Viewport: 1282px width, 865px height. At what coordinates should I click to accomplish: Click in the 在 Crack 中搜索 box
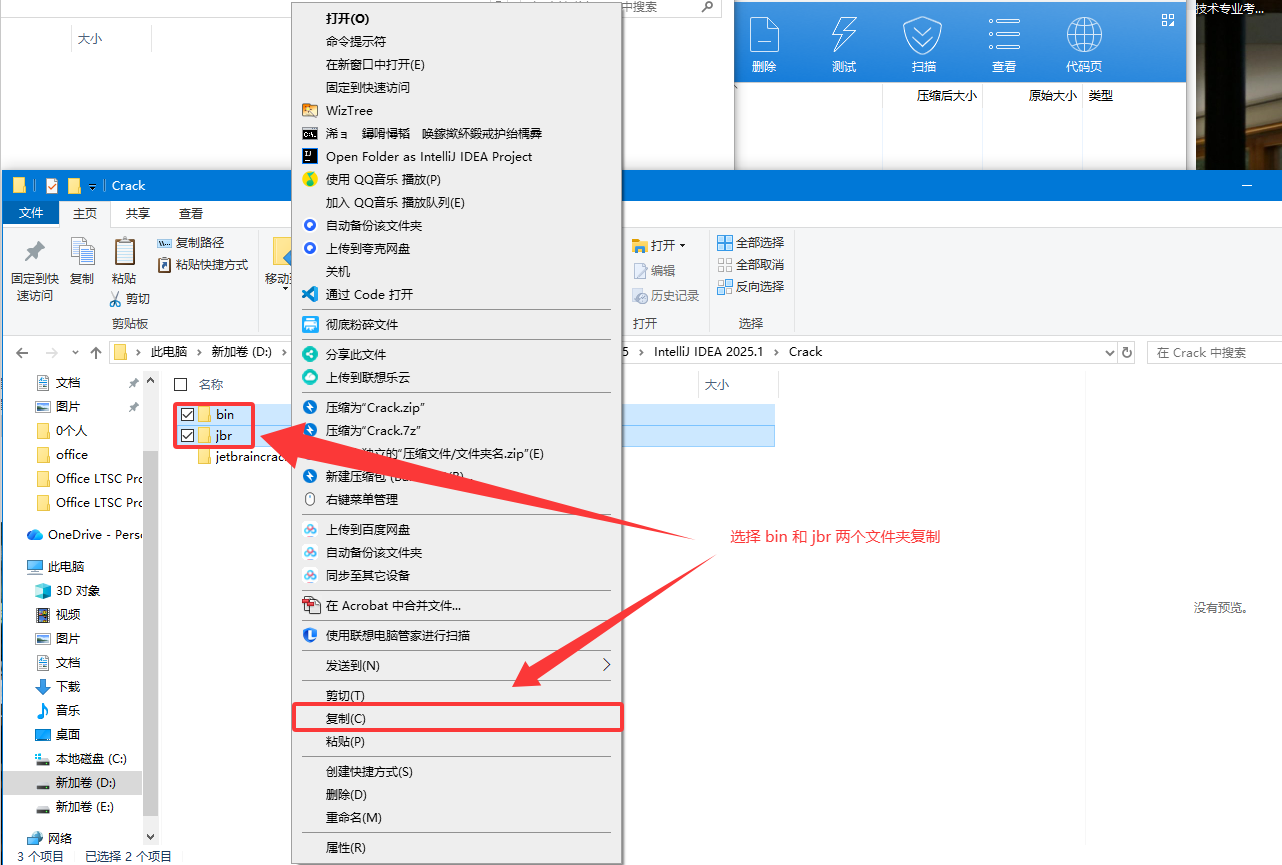(1216, 352)
